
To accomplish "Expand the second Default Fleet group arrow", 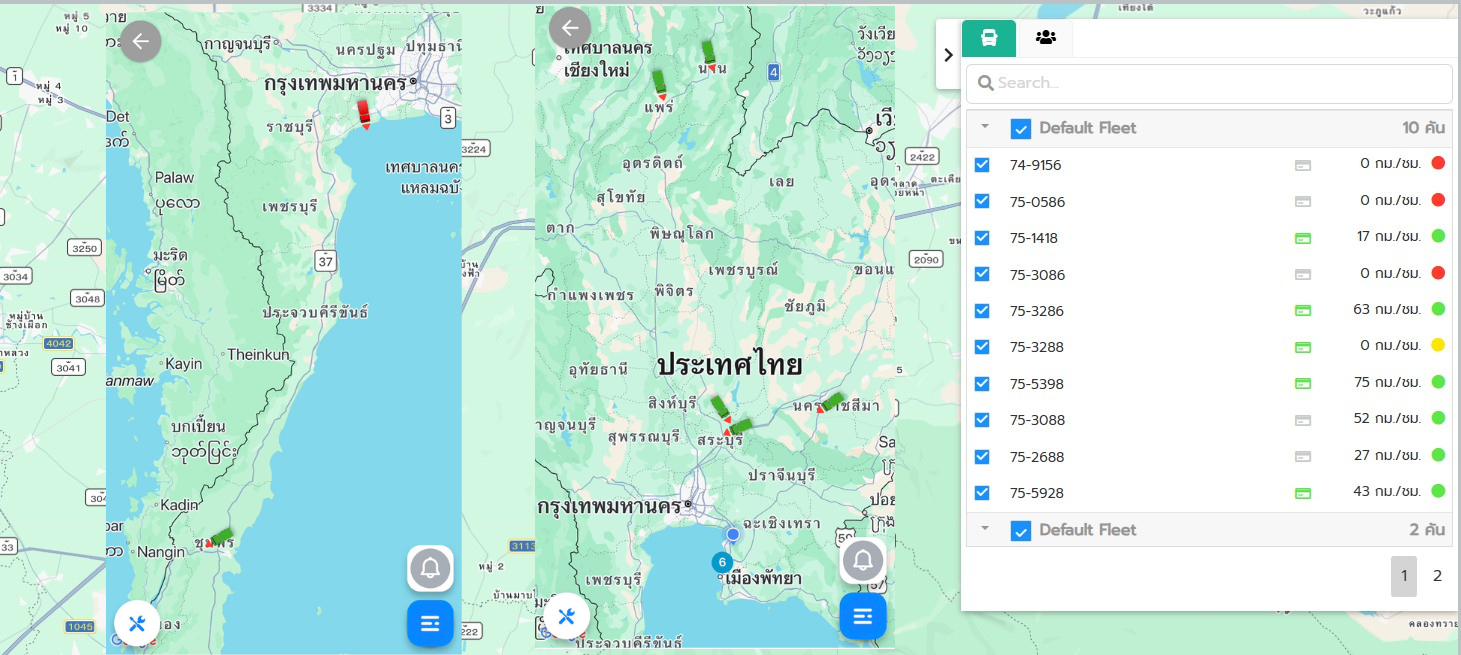I will coord(985,529).
